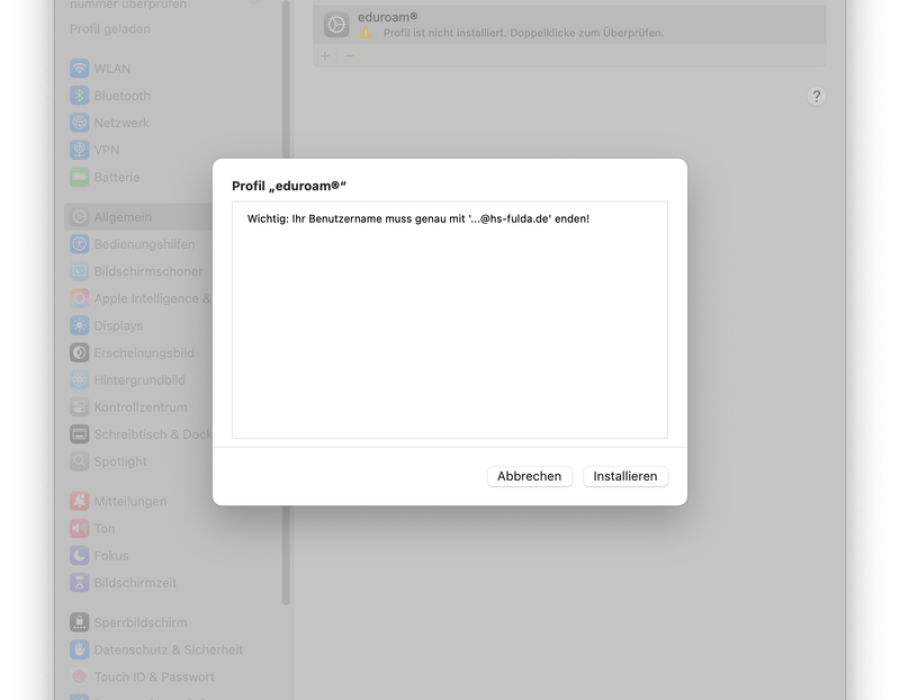This screenshot has height=700, width=900.
Task: Click the Abbrechen button
Action: 529,476
